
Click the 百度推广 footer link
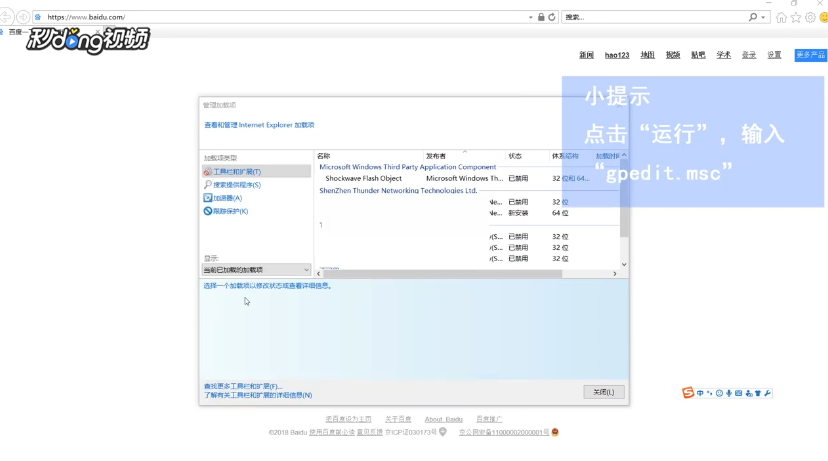tap(489, 419)
